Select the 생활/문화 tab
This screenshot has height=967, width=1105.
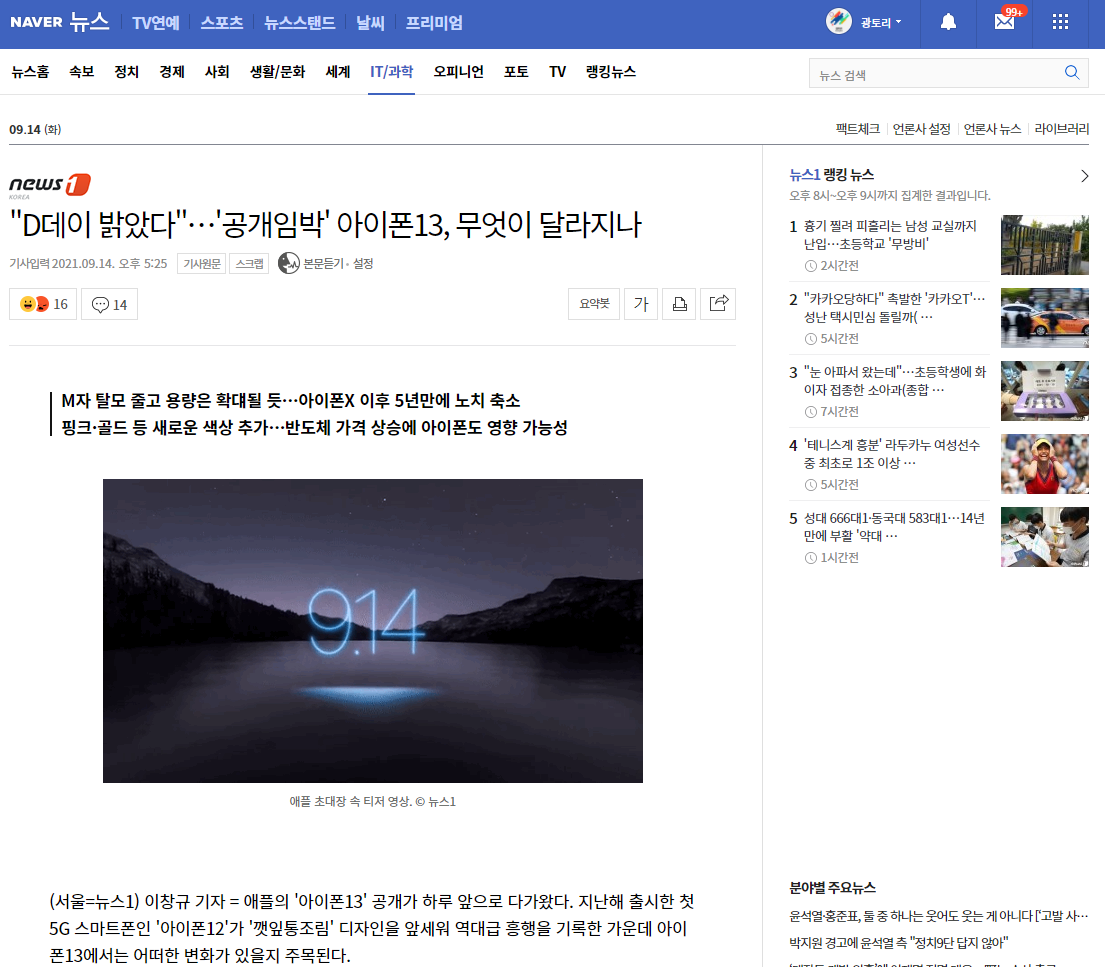point(278,72)
